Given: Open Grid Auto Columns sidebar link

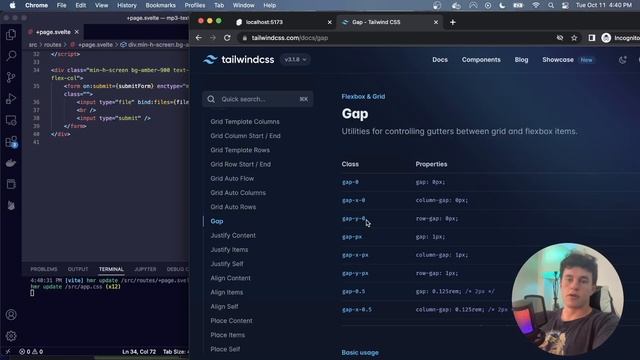Looking at the screenshot, I should pyautogui.click(x=238, y=193).
